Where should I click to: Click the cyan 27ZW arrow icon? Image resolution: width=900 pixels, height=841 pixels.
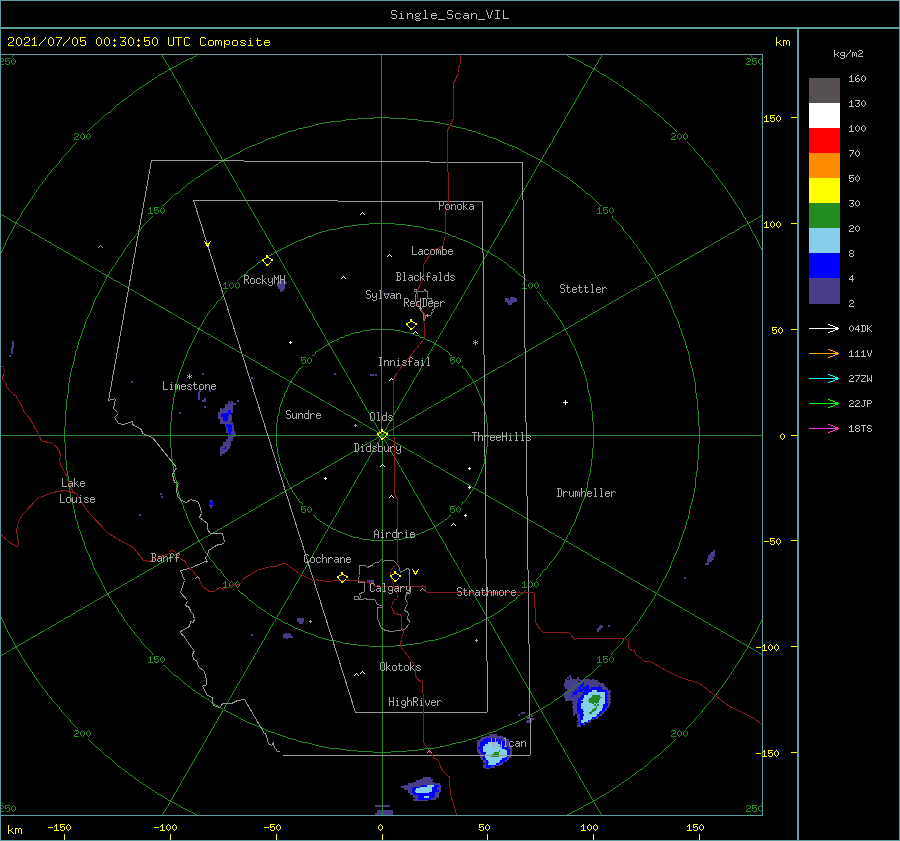point(824,378)
